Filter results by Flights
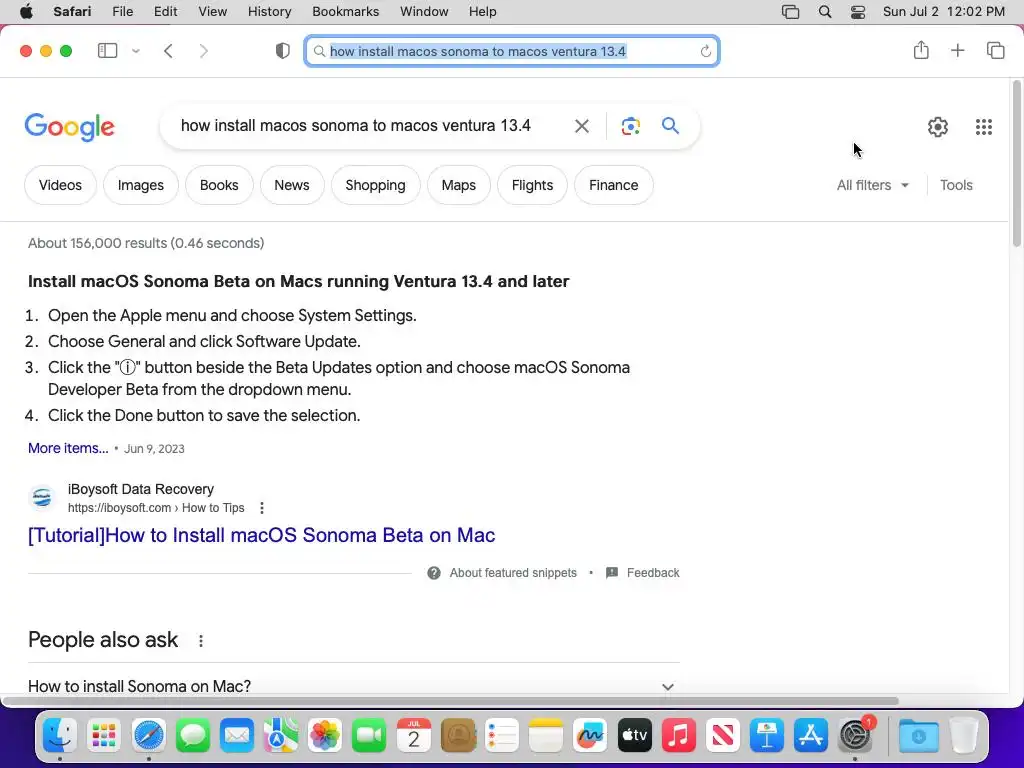 pos(532,185)
